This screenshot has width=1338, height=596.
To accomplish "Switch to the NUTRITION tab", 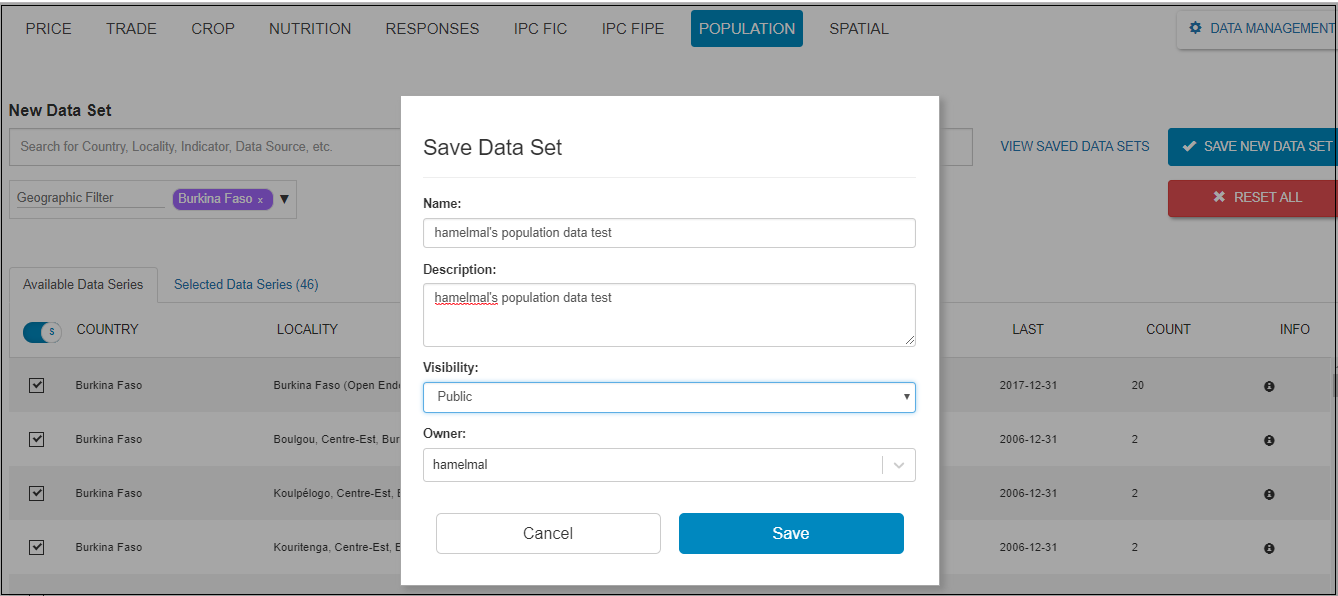I will 310,29.
